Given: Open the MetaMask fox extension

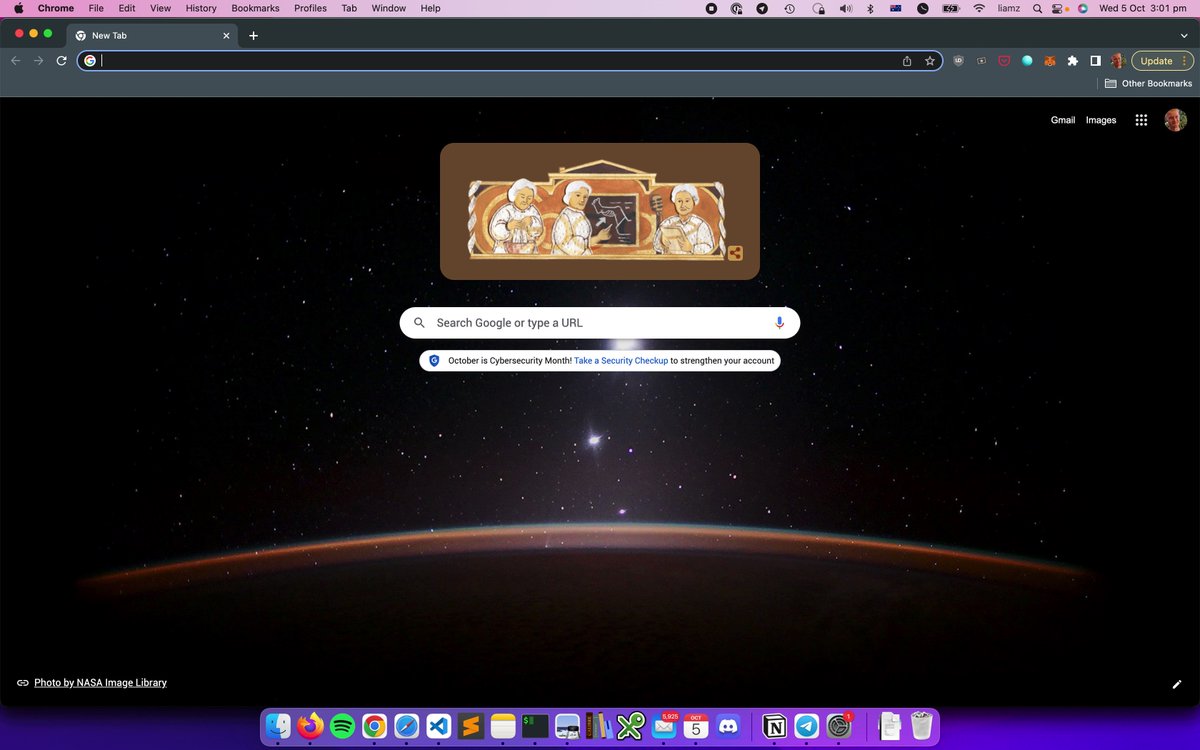Looking at the screenshot, I should point(1050,61).
